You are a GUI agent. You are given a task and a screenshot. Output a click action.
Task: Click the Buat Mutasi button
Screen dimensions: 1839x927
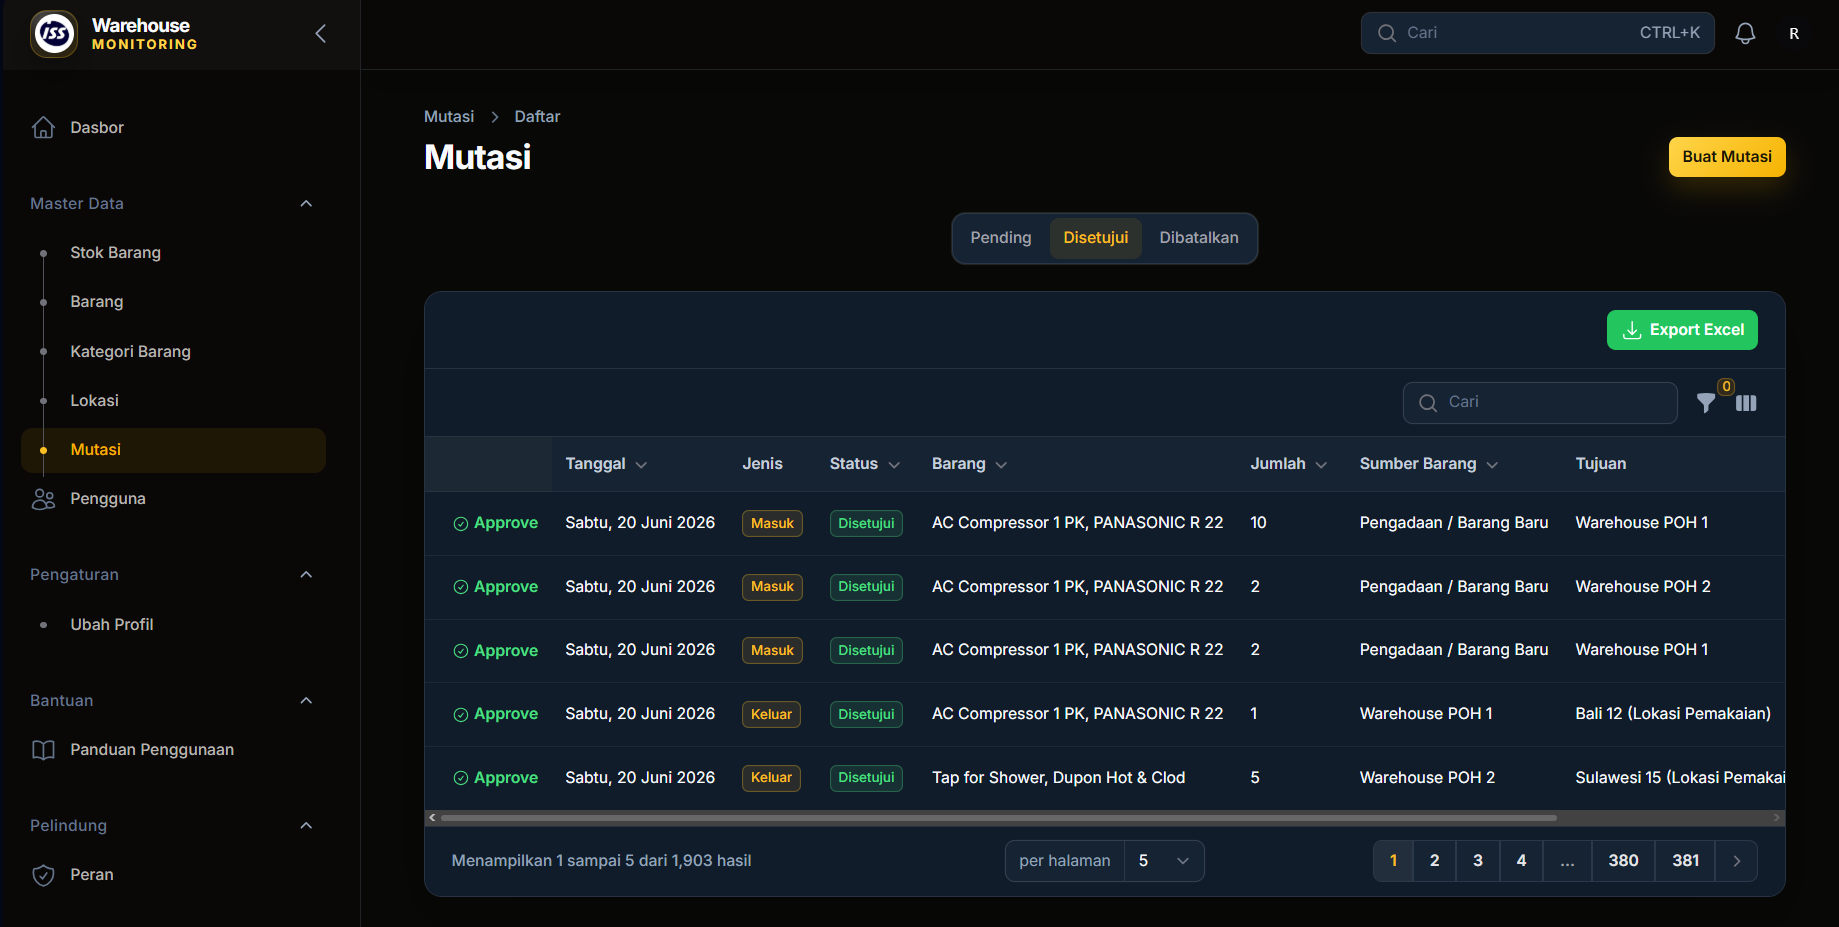click(x=1726, y=157)
